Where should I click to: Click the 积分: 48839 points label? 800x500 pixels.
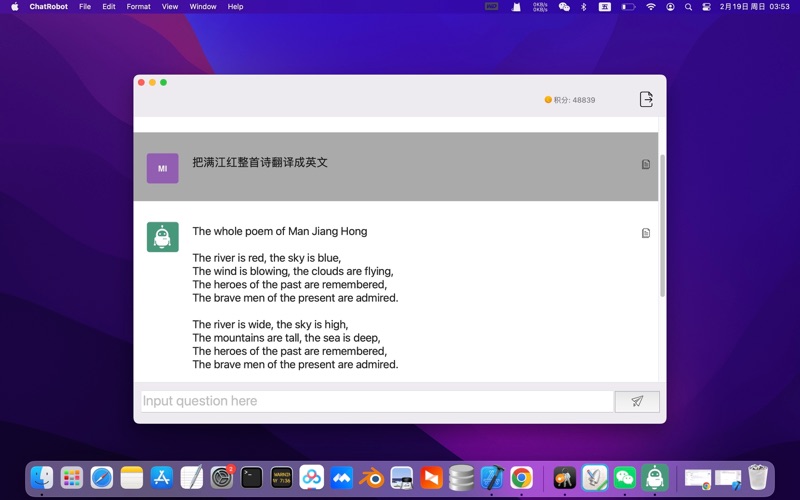click(574, 100)
